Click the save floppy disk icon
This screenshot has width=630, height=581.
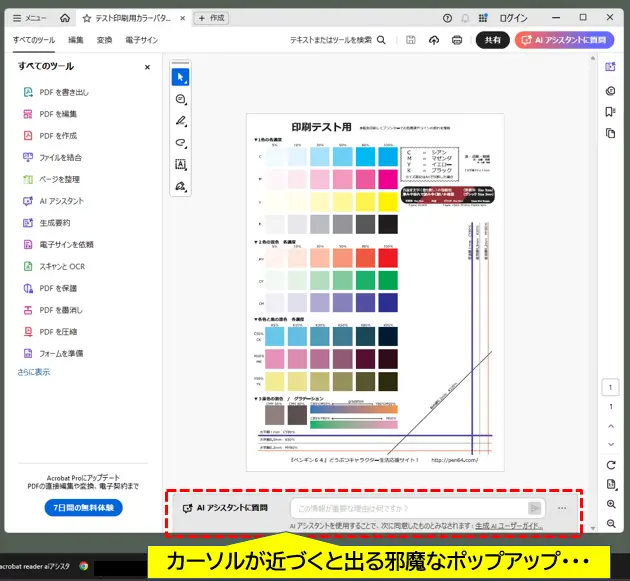[x=410, y=40]
